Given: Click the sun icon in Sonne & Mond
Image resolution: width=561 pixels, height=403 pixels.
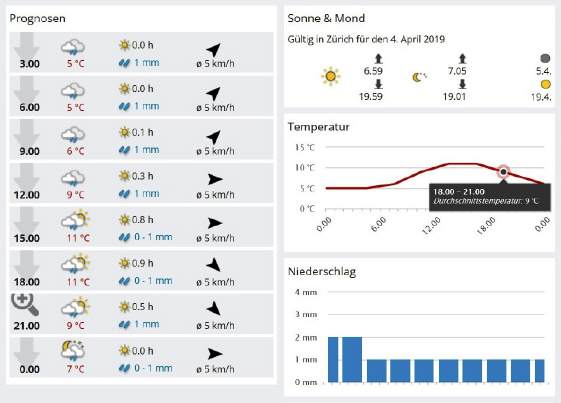Looking at the screenshot, I should (x=331, y=76).
